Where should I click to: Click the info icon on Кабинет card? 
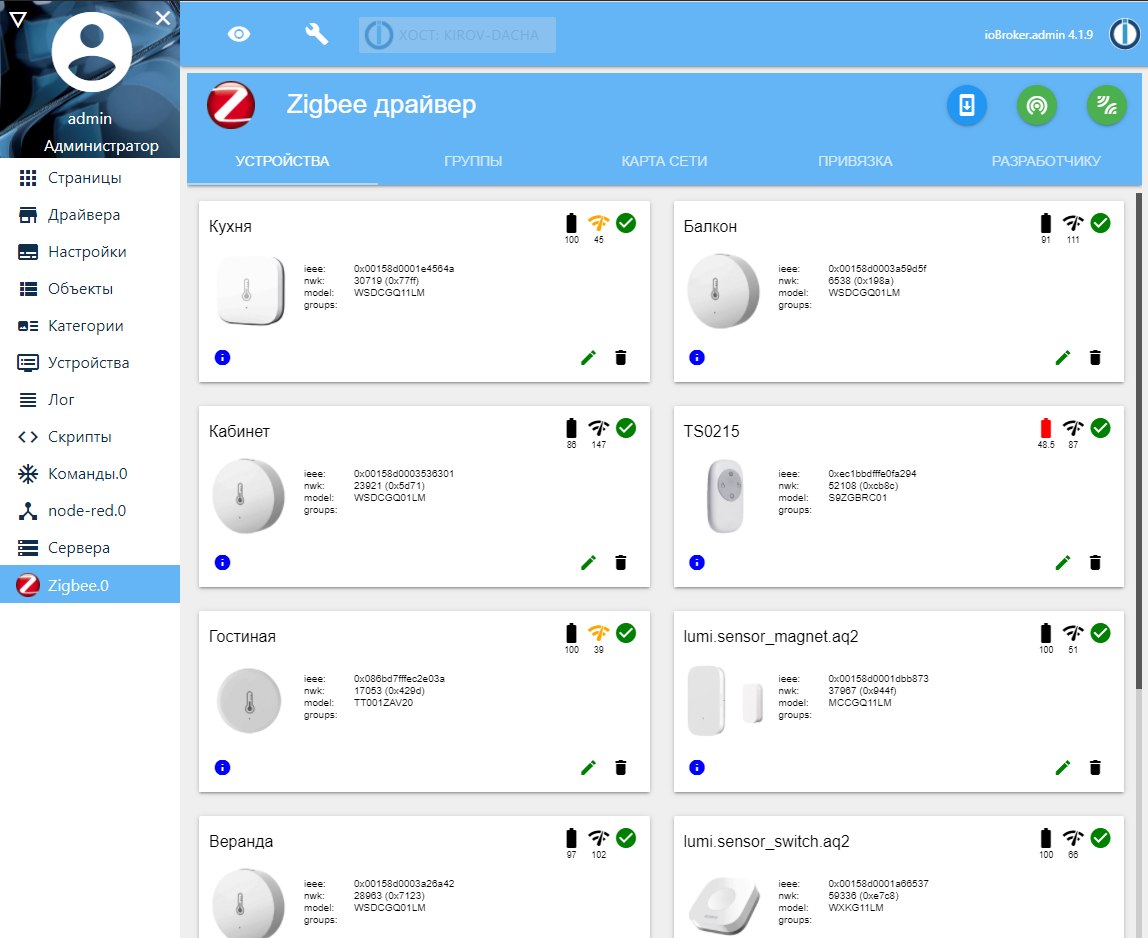coord(223,562)
